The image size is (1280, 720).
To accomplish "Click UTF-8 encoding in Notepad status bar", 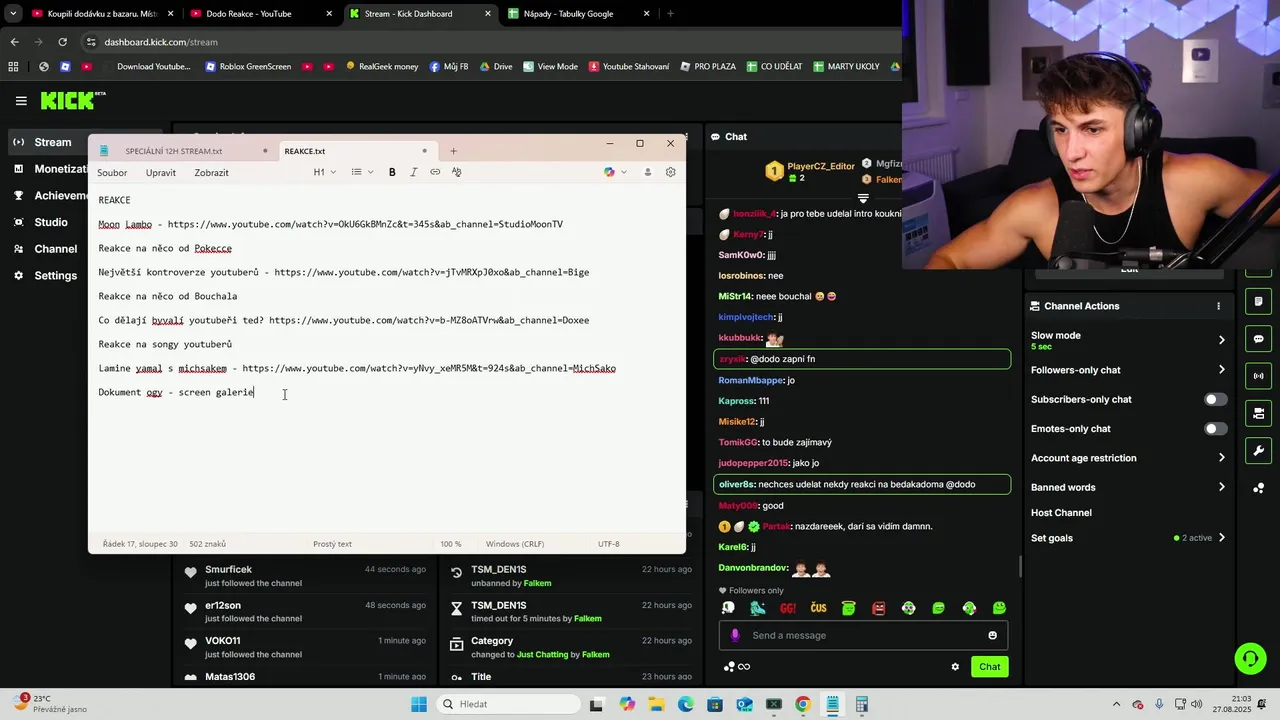I will [x=609, y=544].
